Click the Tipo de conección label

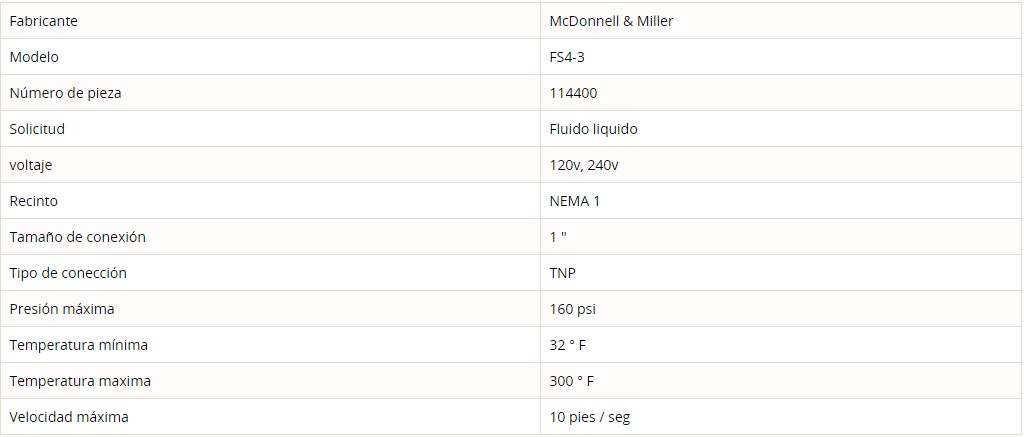tap(68, 273)
